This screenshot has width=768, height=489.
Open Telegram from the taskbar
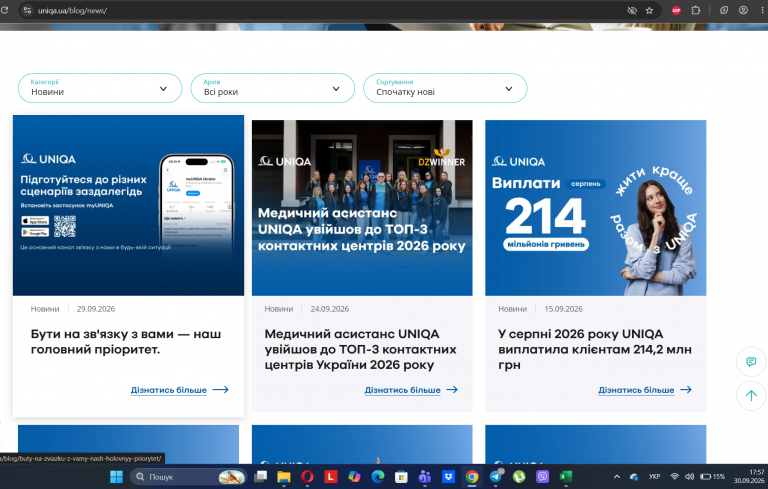click(496, 477)
